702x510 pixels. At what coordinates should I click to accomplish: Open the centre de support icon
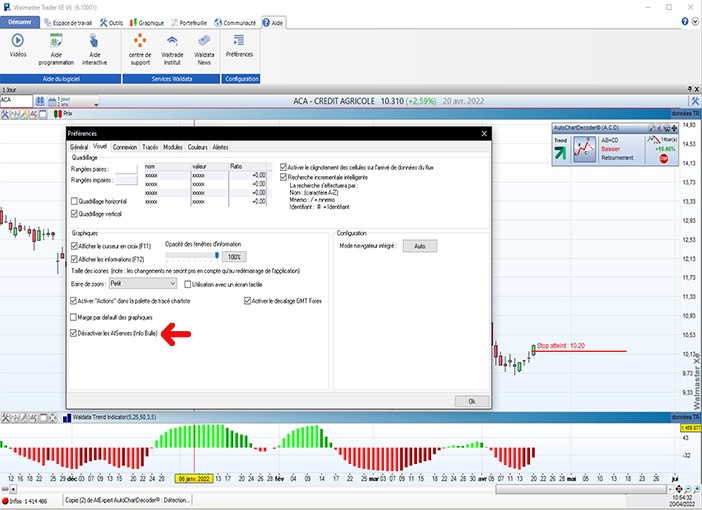pyautogui.click(x=140, y=41)
